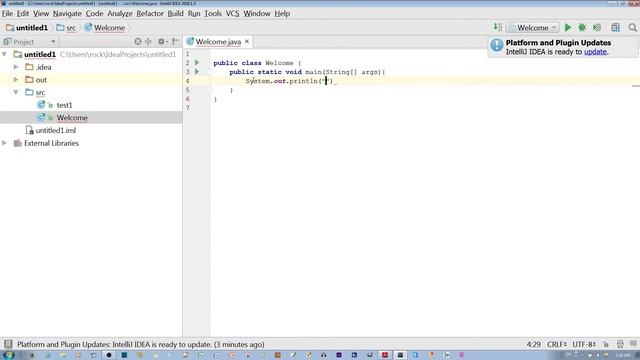Start debugging with the green bug icon

tap(582, 28)
